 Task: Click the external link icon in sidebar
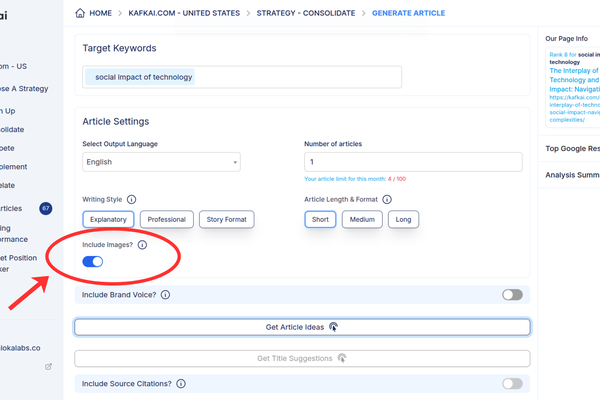tap(48, 367)
